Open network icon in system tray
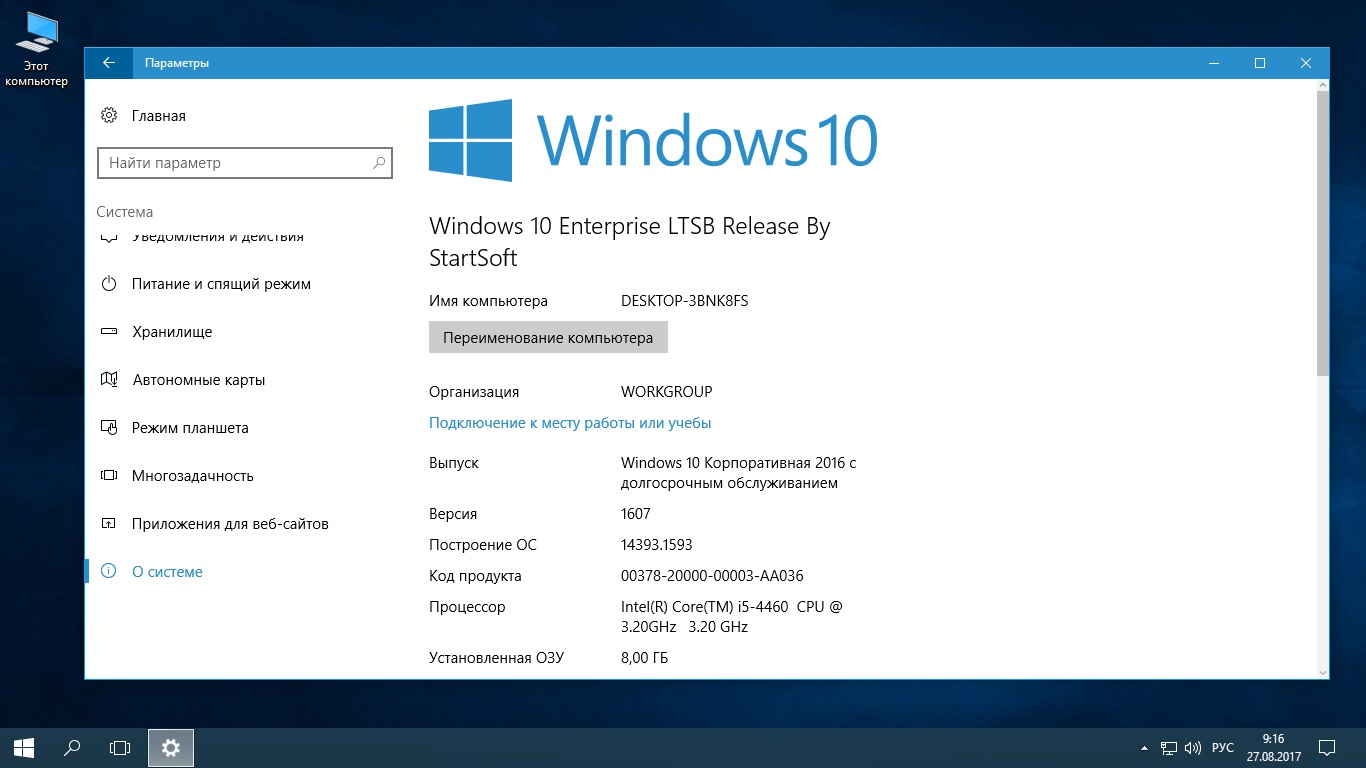The image size is (1366, 768). 1169,748
